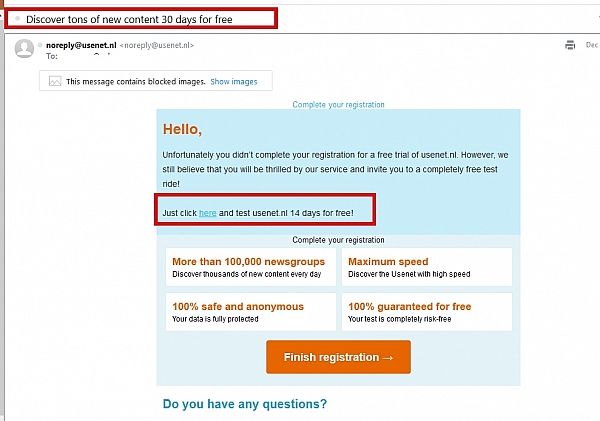Viewport: 600px width, 421px height.
Task: Click the 'here' hyperlink in the email body
Action: [x=207, y=213]
